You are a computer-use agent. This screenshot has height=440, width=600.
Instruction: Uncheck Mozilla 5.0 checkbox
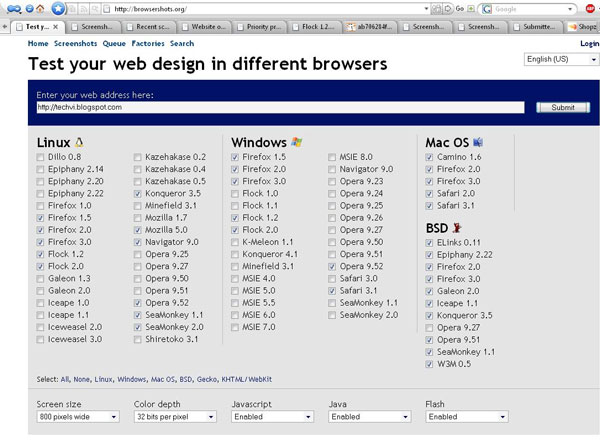[137, 230]
